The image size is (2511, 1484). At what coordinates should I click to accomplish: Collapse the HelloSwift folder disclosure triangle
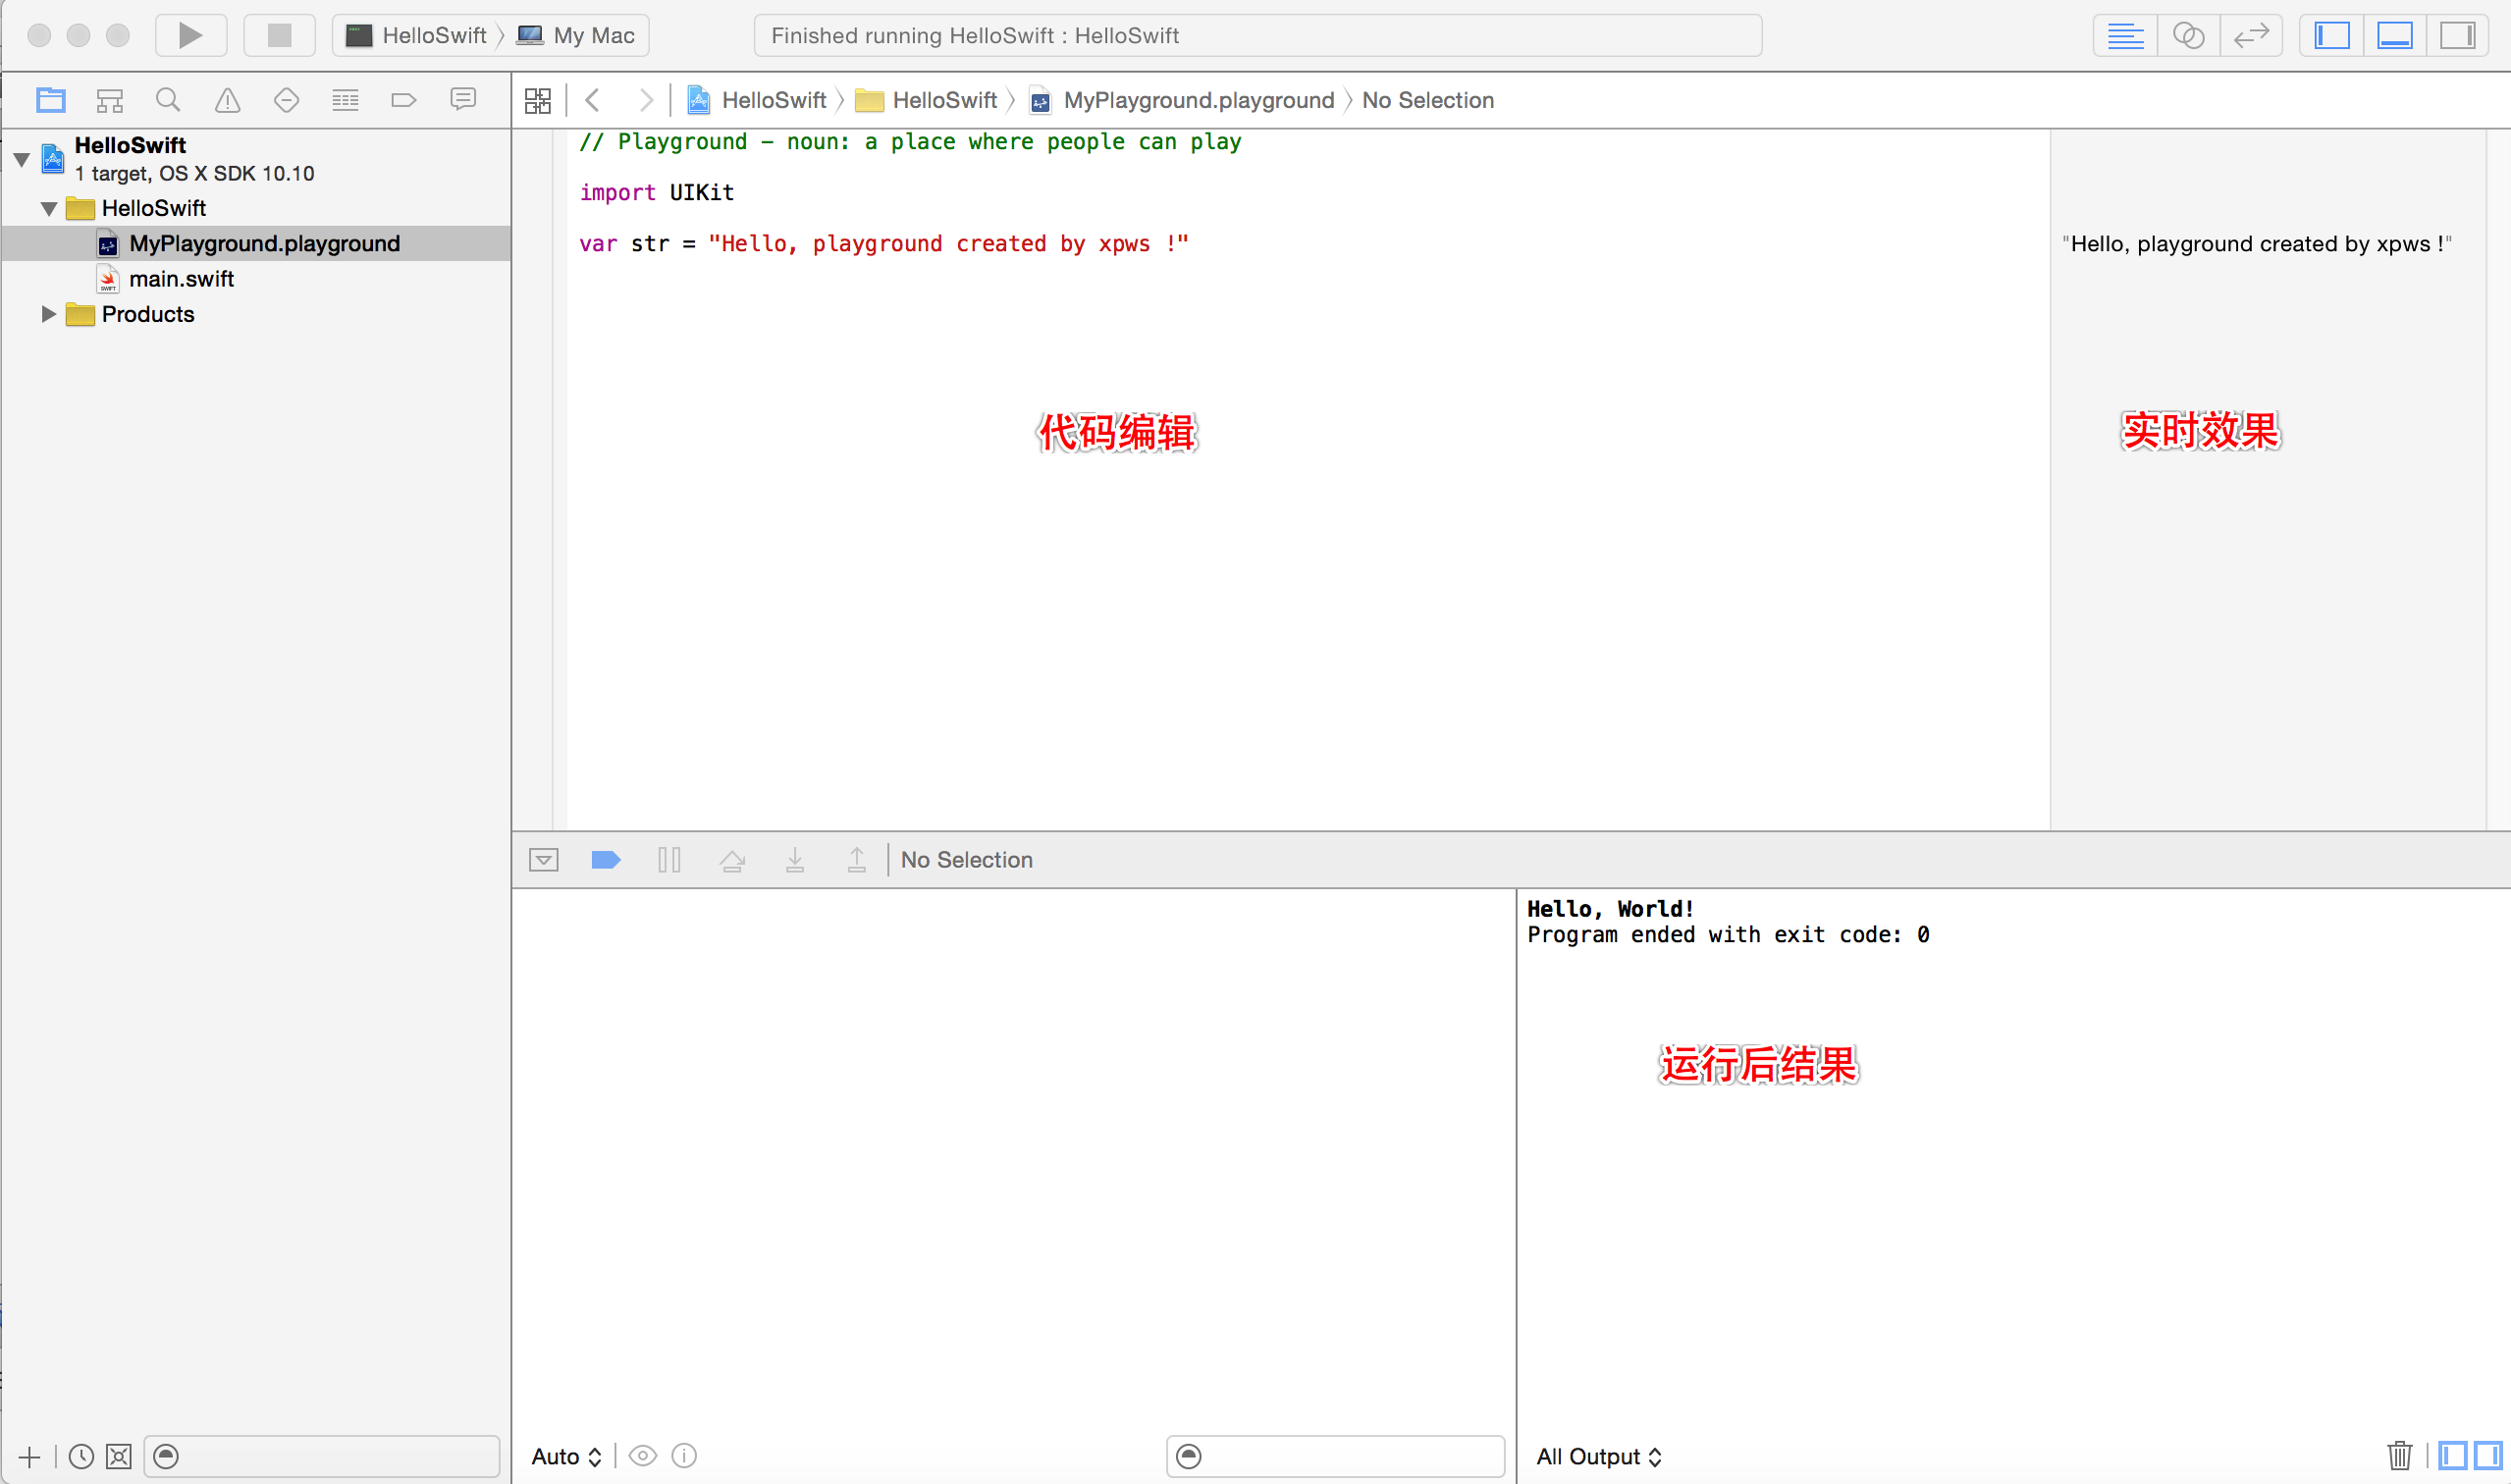pos(48,209)
